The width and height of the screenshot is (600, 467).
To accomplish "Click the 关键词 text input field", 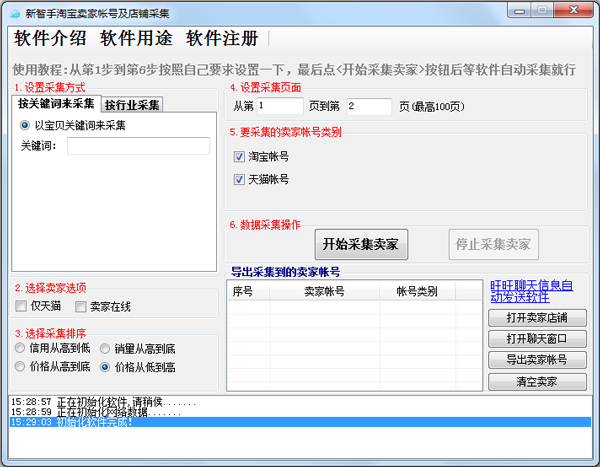I will point(138,146).
